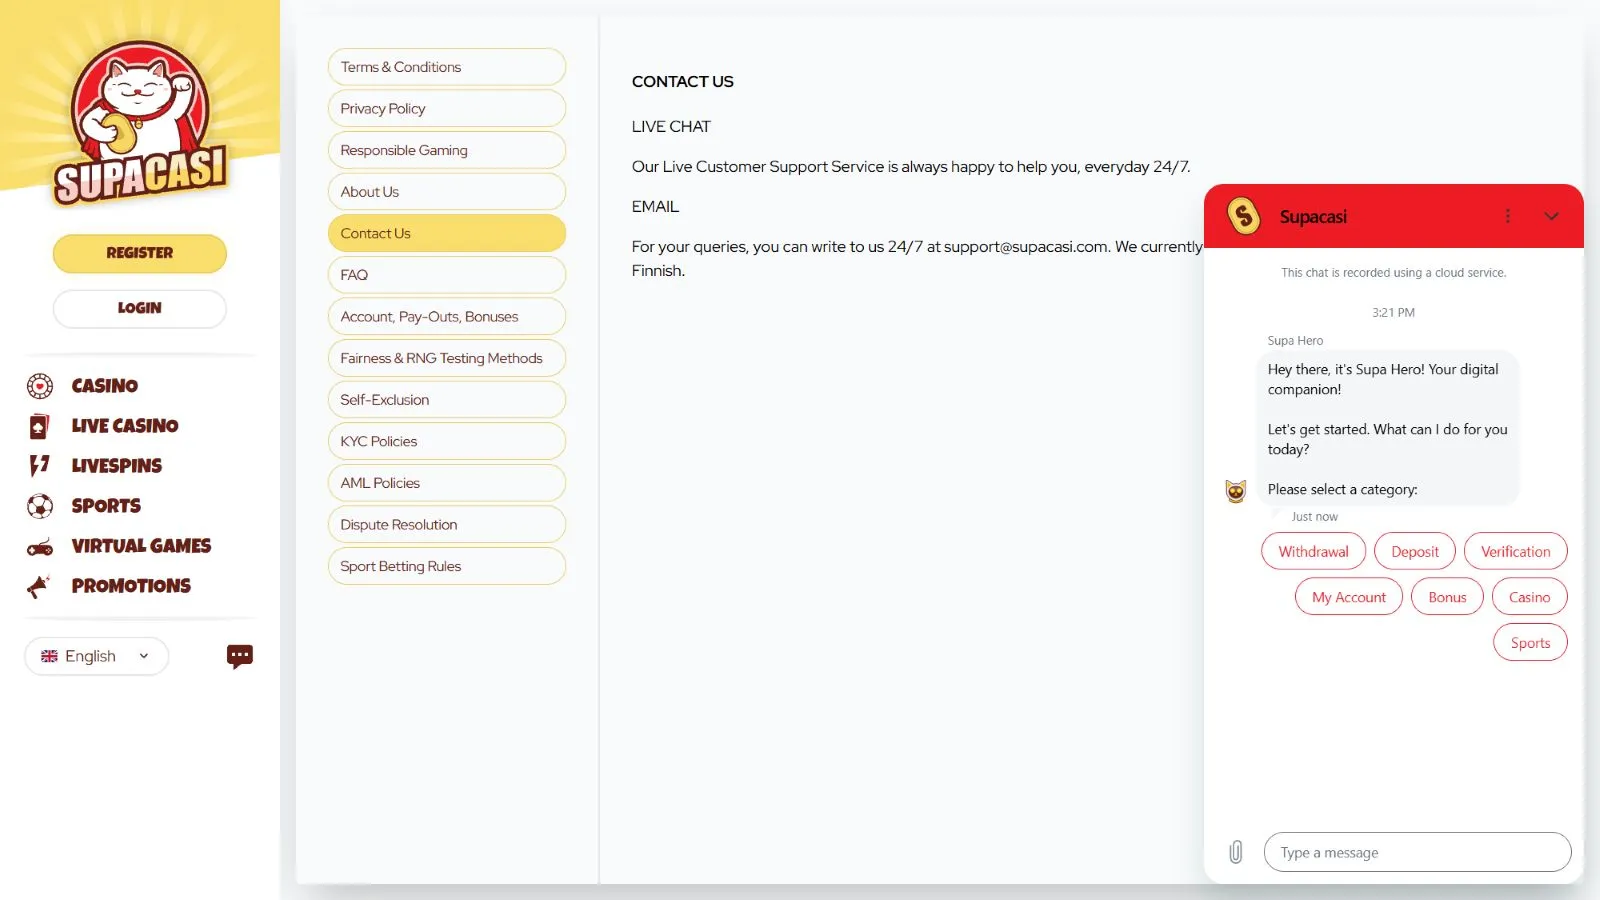Open the English language dropdown

(x=96, y=656)
